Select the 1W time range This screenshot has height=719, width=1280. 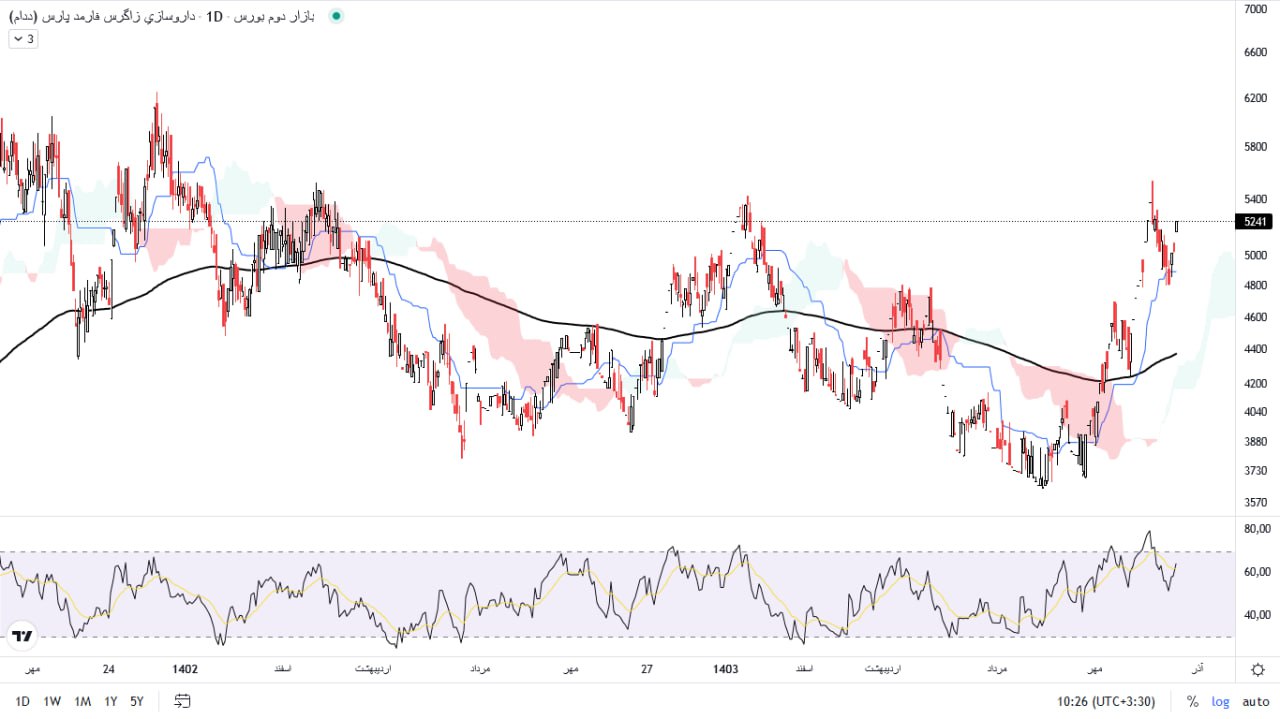[x=52, y=701]
